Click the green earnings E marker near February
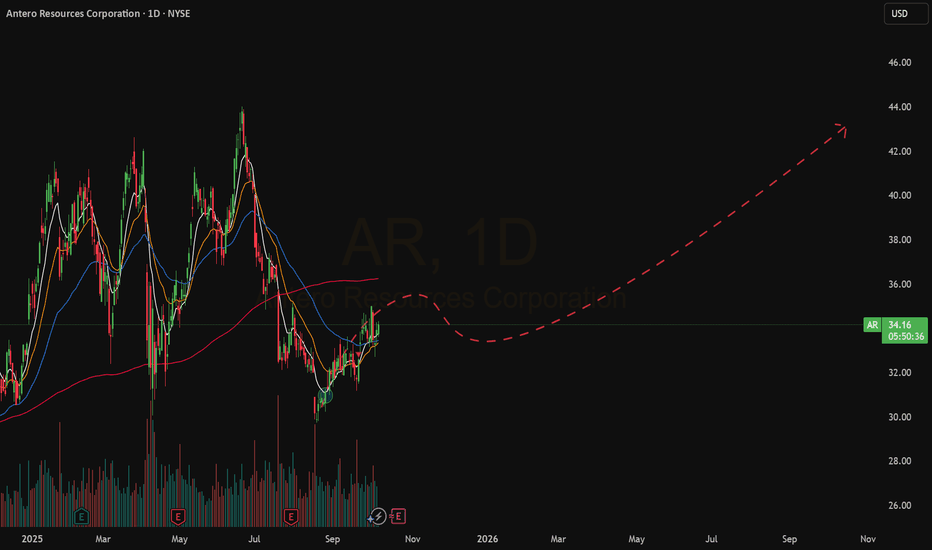The height and width of the screenshot is (550, 932). click(81, 516)
